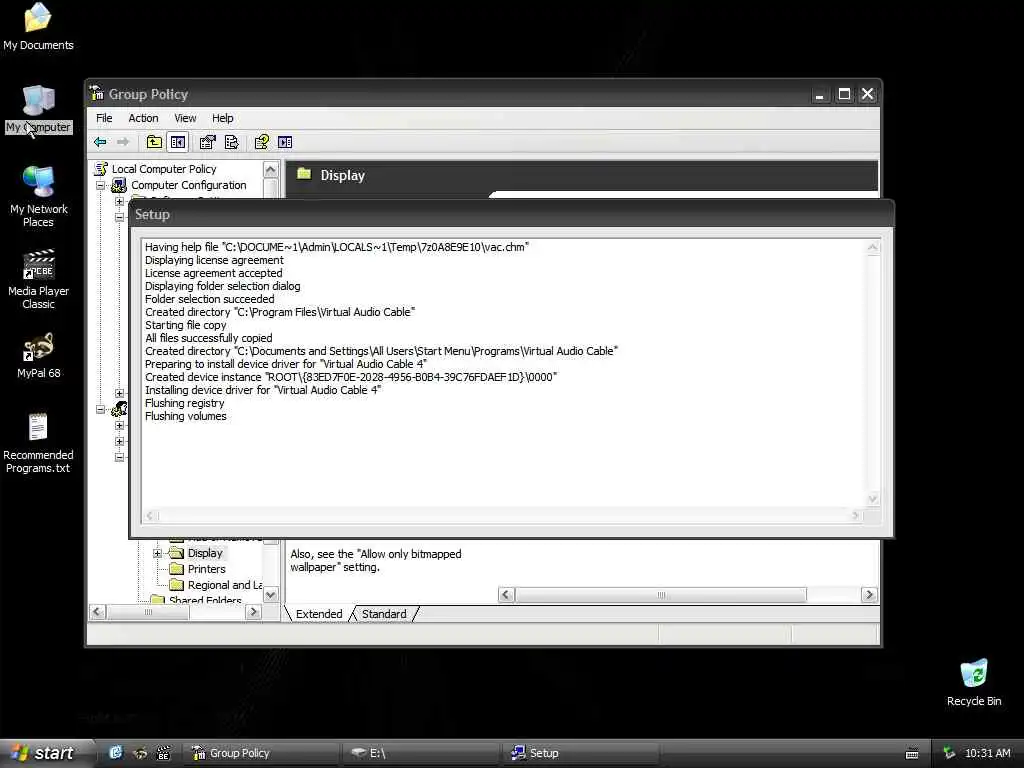Switch to E:\ taskbar button
The image size is (1024, 768).
[421, 753]
